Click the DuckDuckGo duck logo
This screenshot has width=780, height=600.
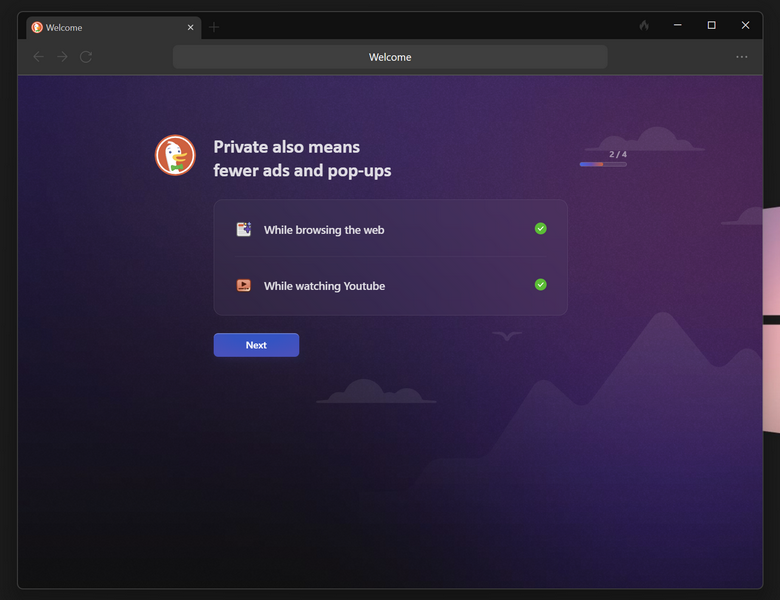(175, 155)
